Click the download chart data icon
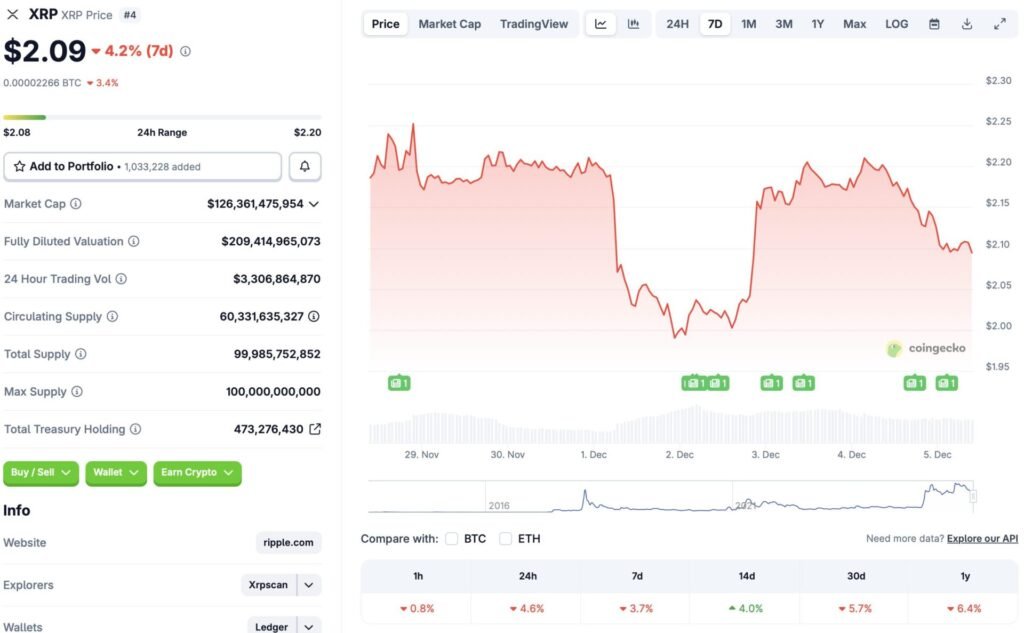This screenshot has width=1024, height=633. pos(966,23)
